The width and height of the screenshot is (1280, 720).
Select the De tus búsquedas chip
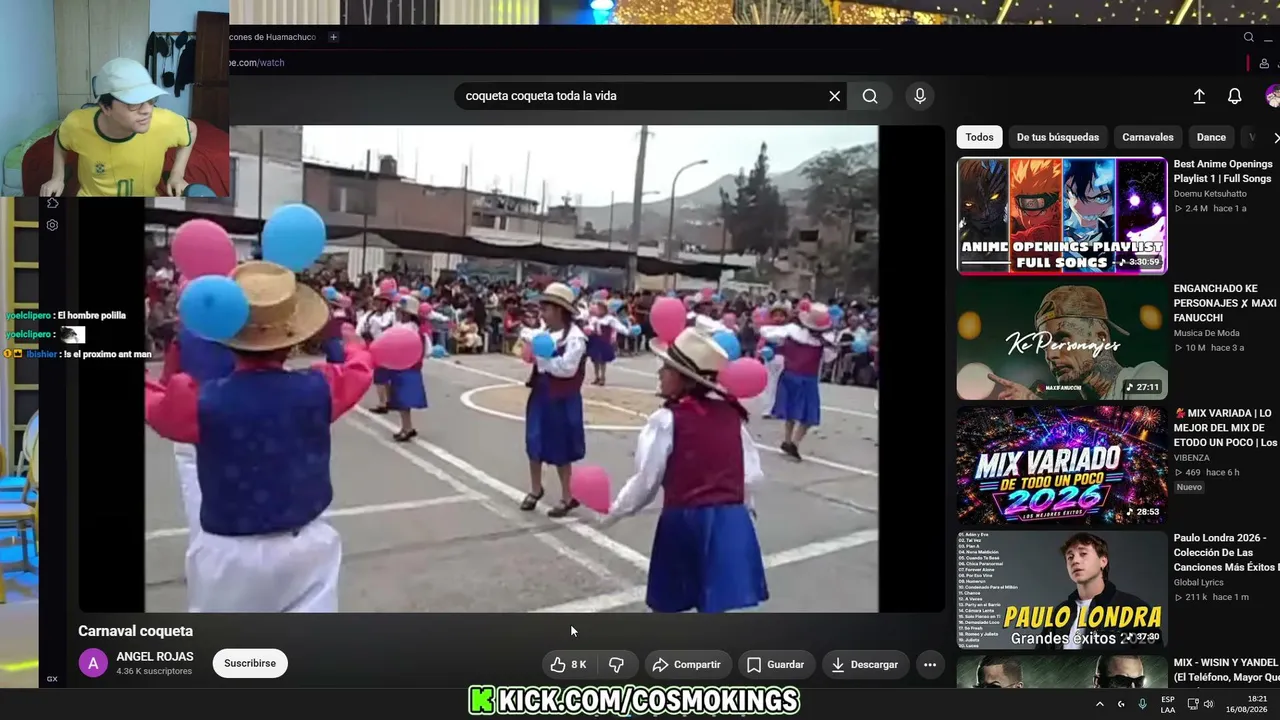[x=1058, y=137]
